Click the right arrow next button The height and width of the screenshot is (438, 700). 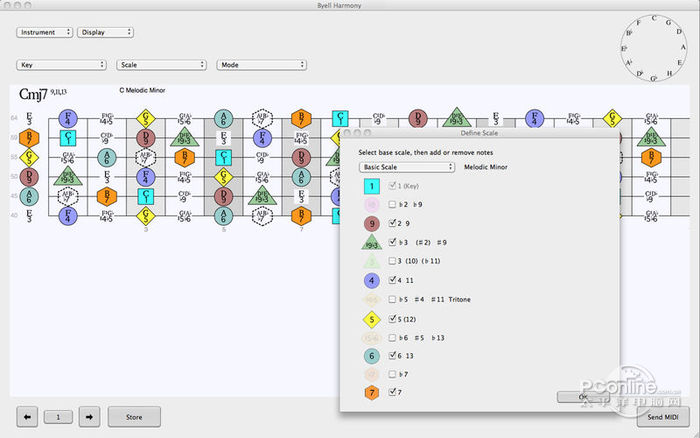[x=89, y=417]
